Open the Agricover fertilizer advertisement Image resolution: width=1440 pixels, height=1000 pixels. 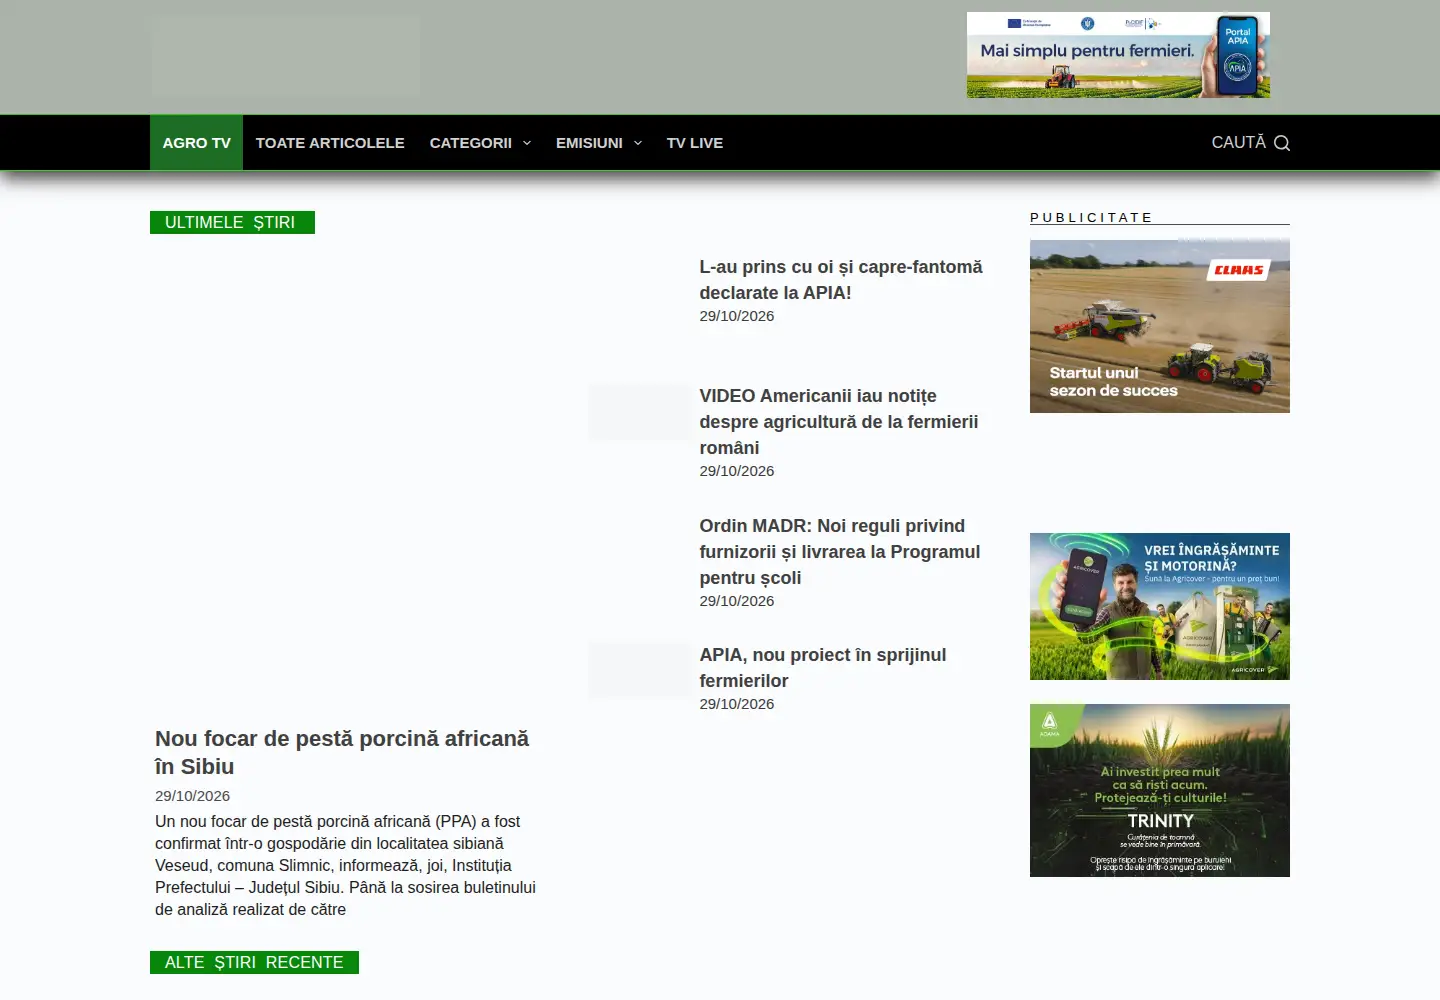coord(1160,606)
